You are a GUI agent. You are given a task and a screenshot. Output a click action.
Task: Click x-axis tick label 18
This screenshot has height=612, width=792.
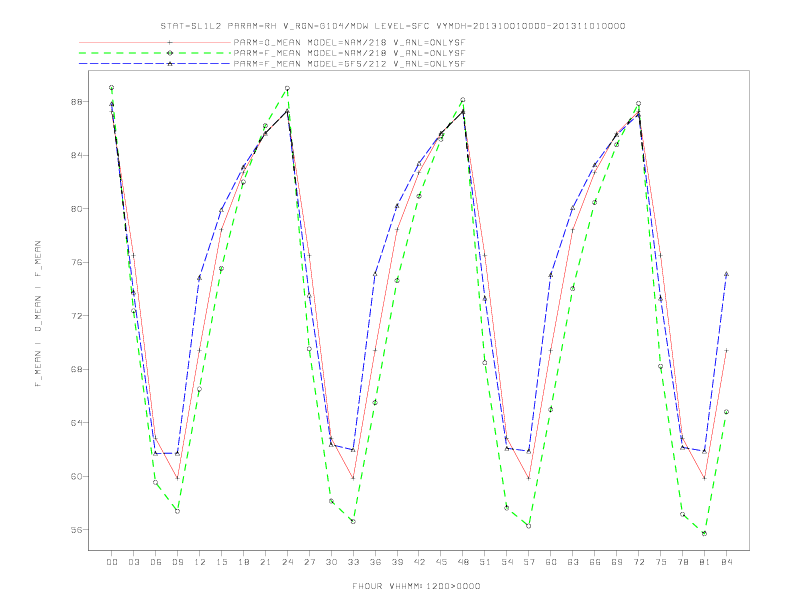click(243, 562)
